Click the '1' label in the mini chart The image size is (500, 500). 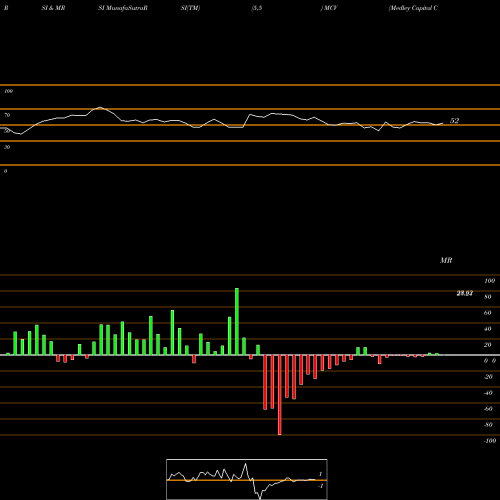click(x=320, y=474)
